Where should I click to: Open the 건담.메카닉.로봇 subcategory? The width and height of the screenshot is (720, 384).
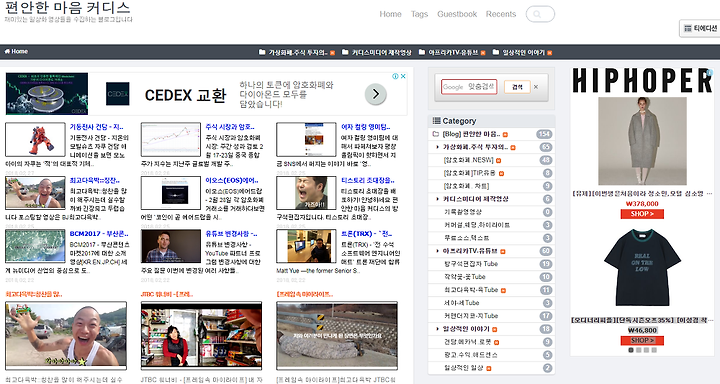coord(467,342)
